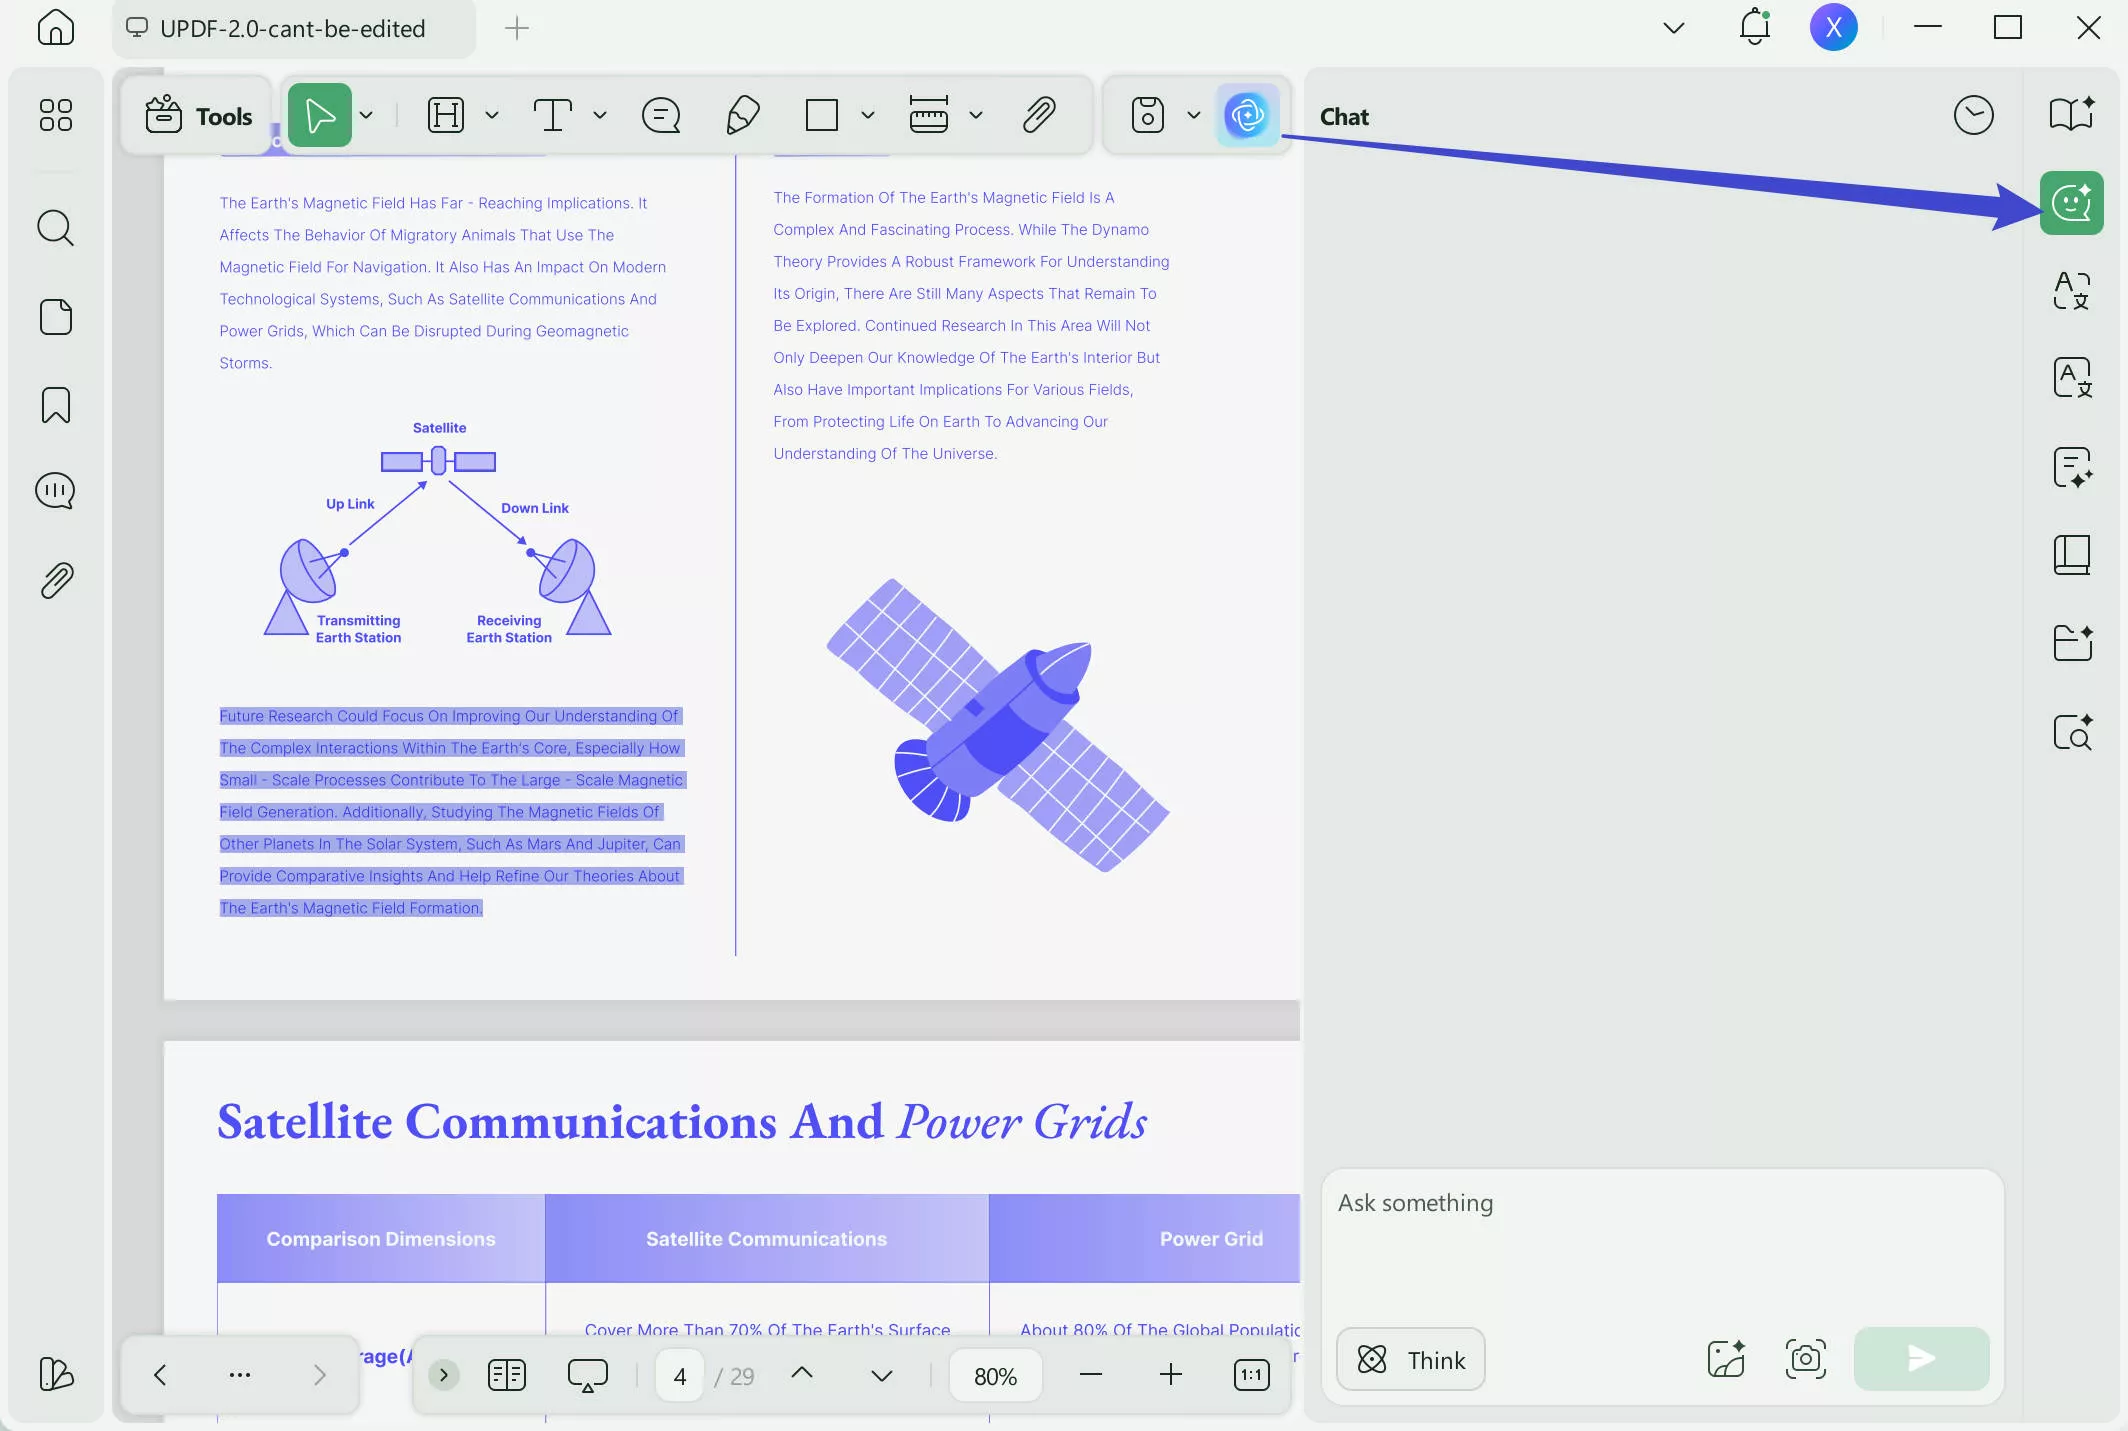Open the search panel in left sidebar

point(56,228)
